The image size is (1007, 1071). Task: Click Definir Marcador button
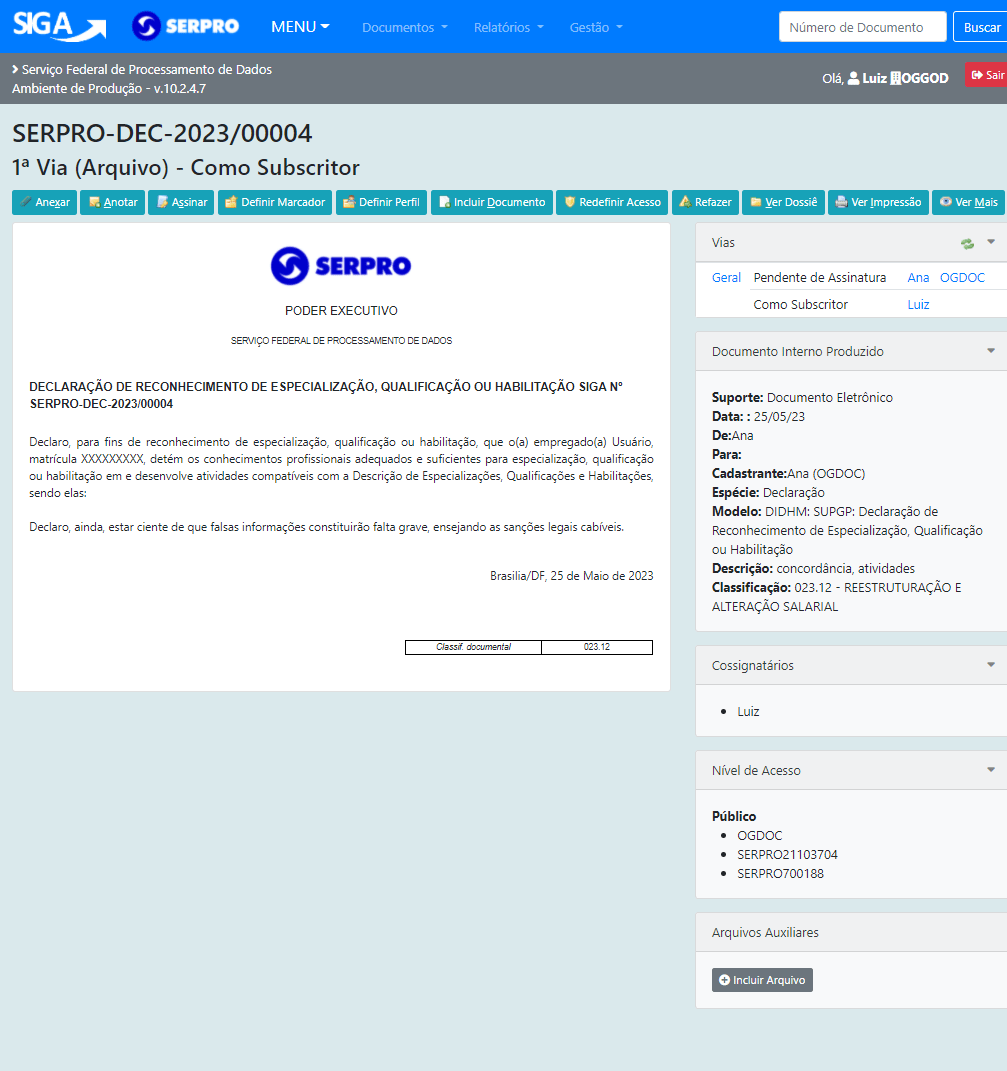click(275, 202)
